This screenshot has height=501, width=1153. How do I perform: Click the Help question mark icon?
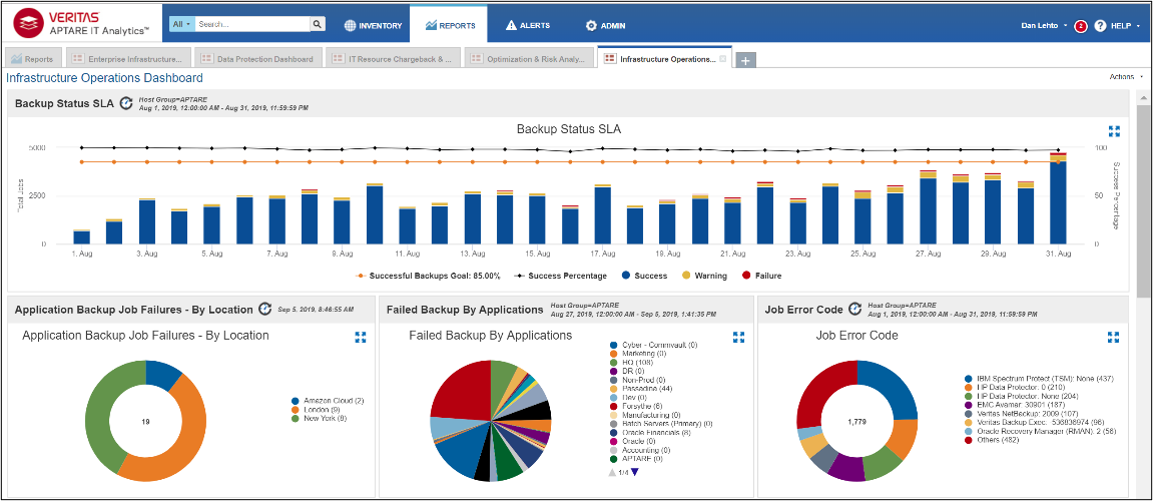1100,26
